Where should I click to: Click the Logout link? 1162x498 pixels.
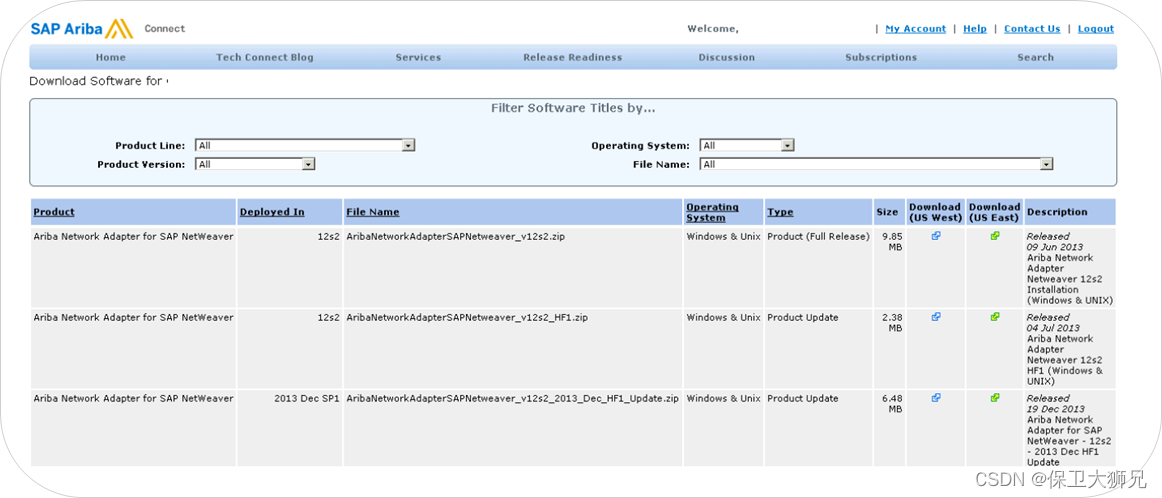click(1095, 29)
